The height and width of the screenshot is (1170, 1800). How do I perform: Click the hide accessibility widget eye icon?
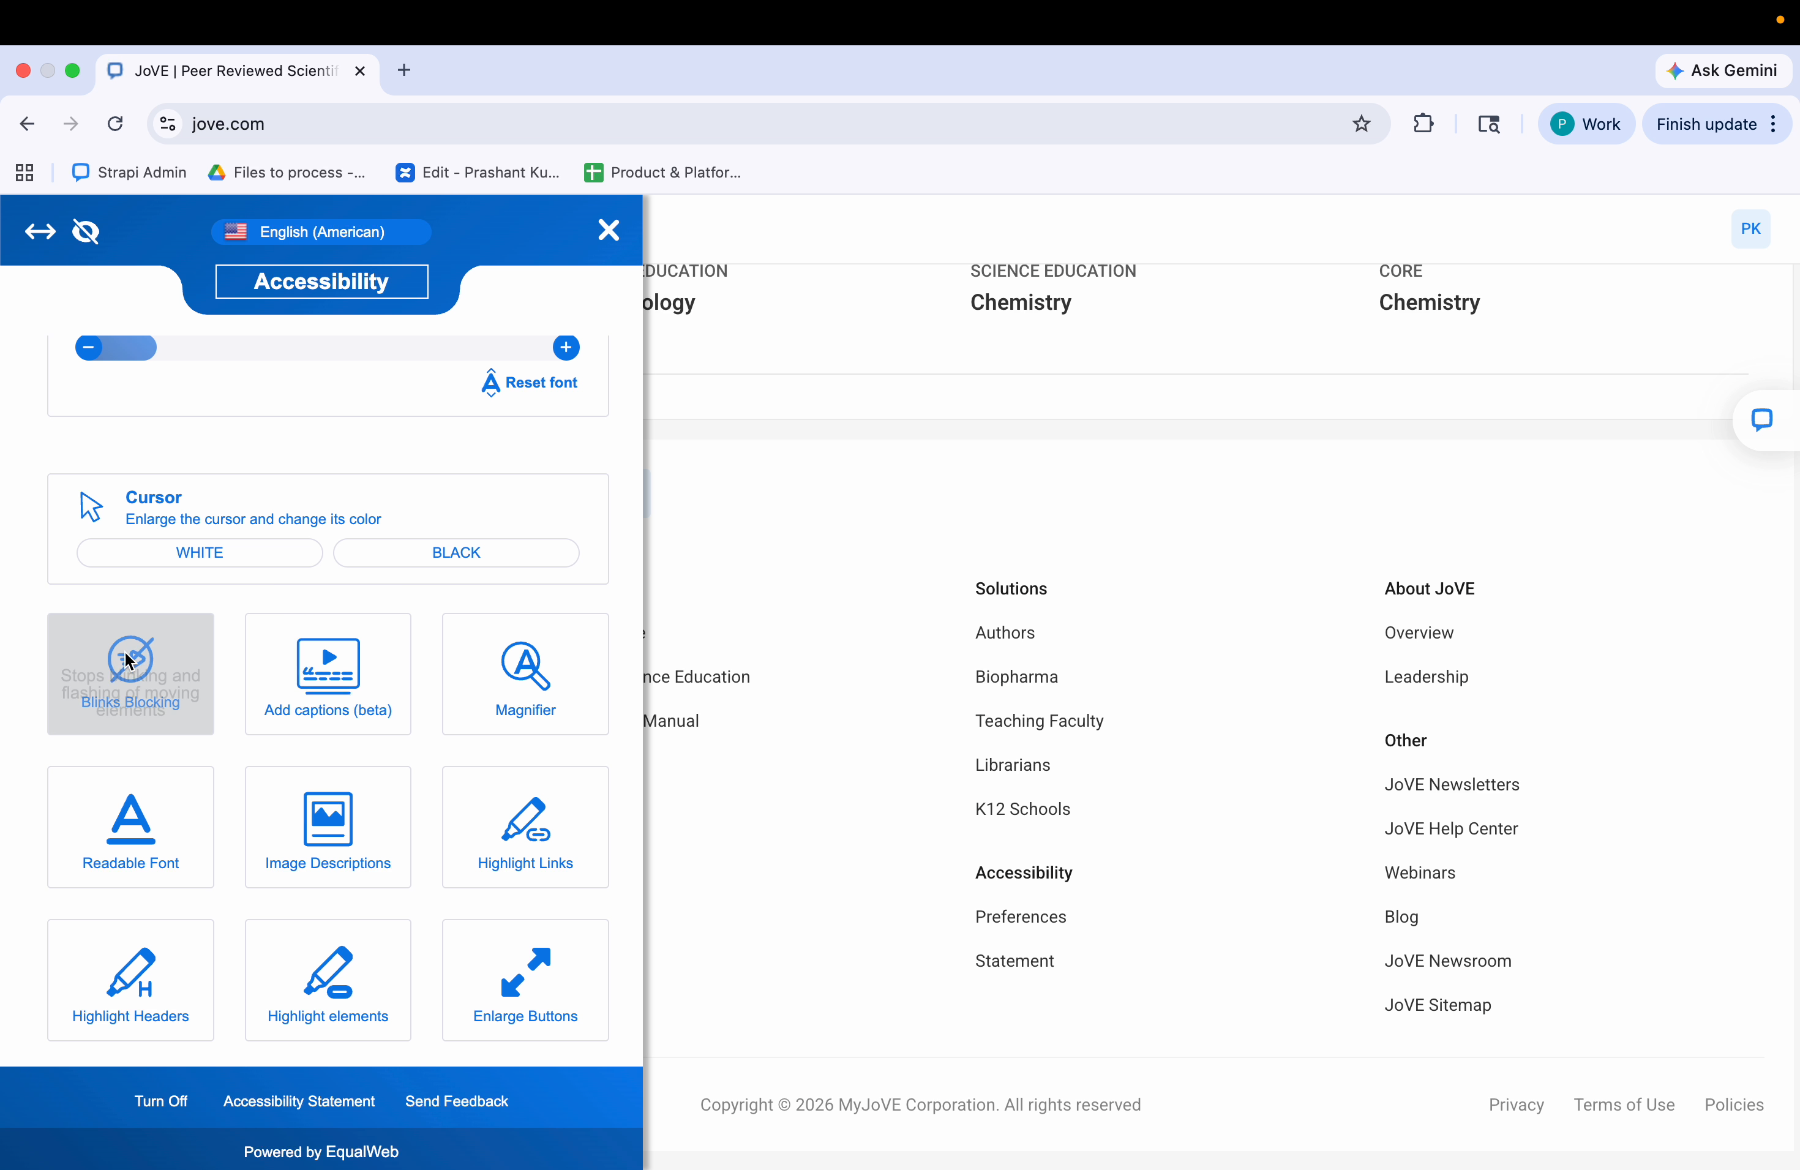point(86,232)
